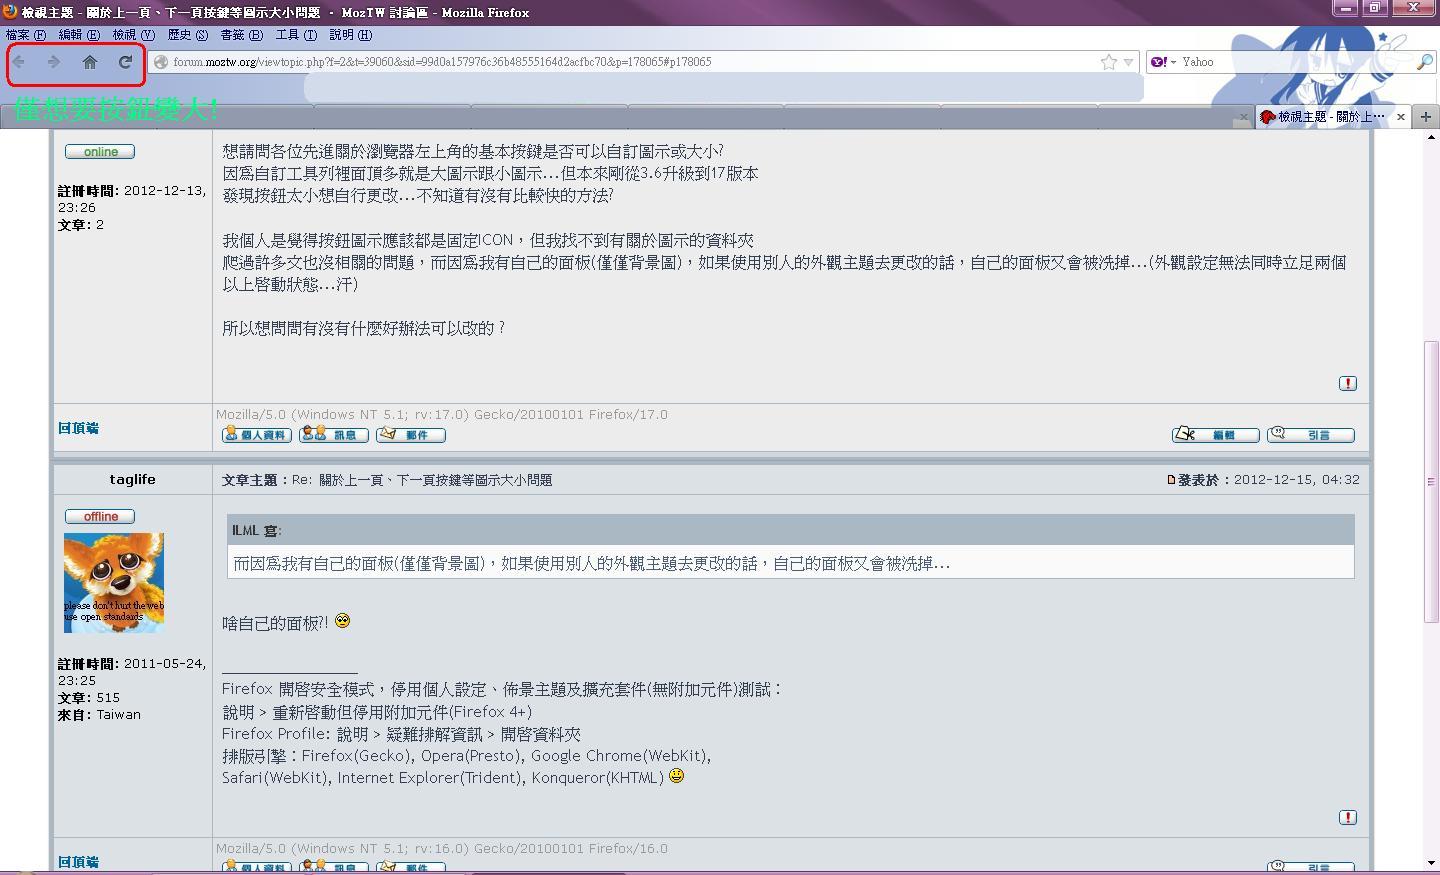Reload the page with the refresh icon
Viewport: 1440px width, 875px height.
coord(125,62)
